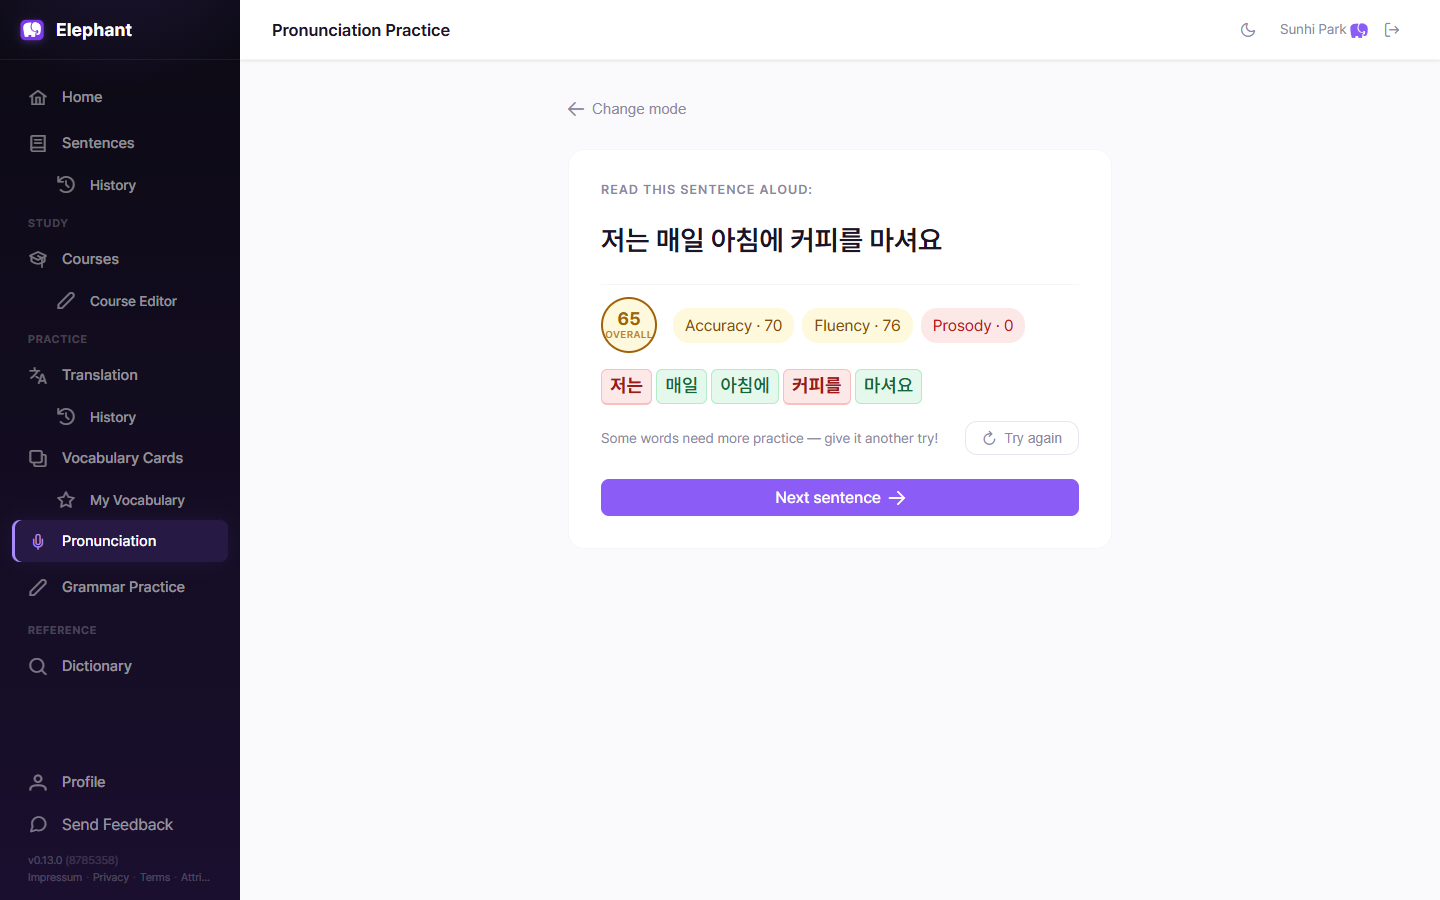Click the Try again button
Image resolution: width=1440 pixels, height=900 pixels.
tap(1021, 438)
